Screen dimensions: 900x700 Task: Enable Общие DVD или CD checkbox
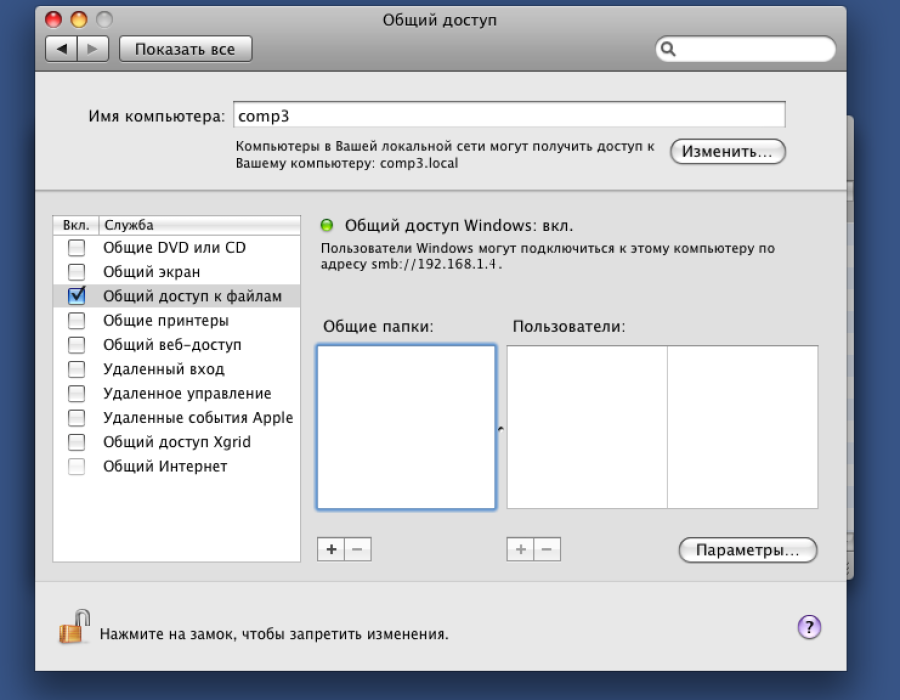click(x=76, y=248)
